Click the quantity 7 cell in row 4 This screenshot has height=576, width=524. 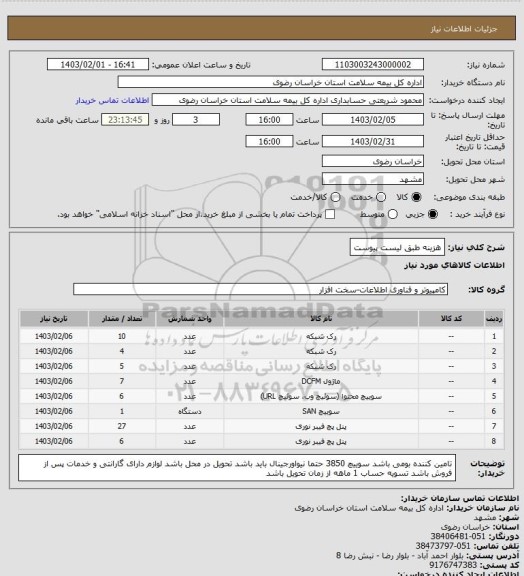point(122,381)
